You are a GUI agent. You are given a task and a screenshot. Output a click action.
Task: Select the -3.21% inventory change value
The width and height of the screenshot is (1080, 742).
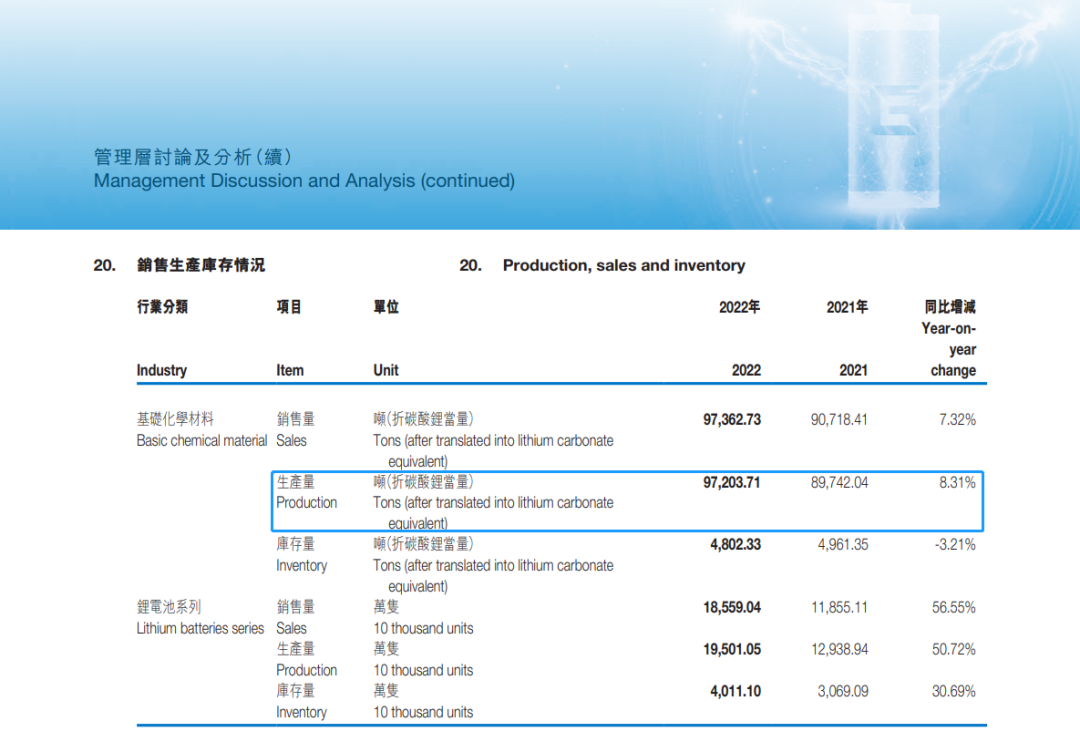[x=955, y=545]
